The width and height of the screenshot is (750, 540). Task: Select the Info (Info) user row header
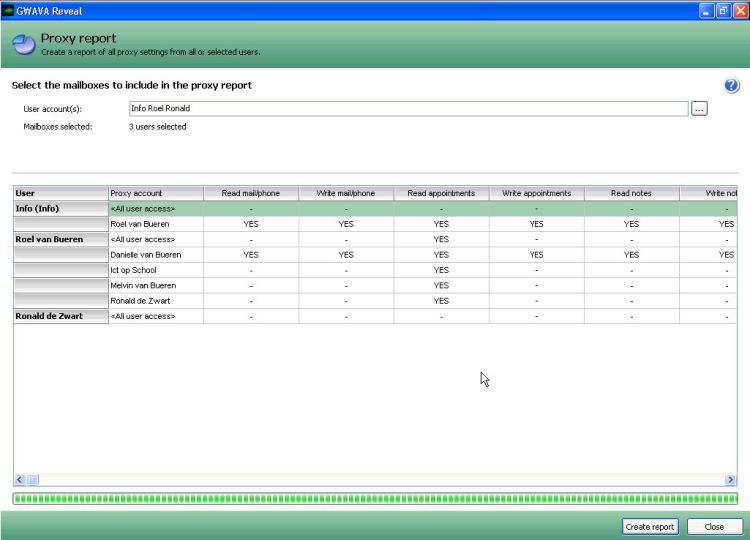click(60, 208)
